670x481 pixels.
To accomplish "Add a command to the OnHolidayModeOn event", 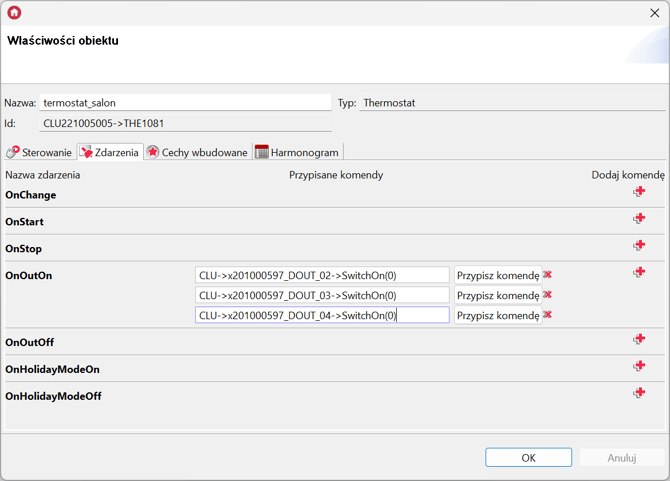I will click(x=639, y=366).
